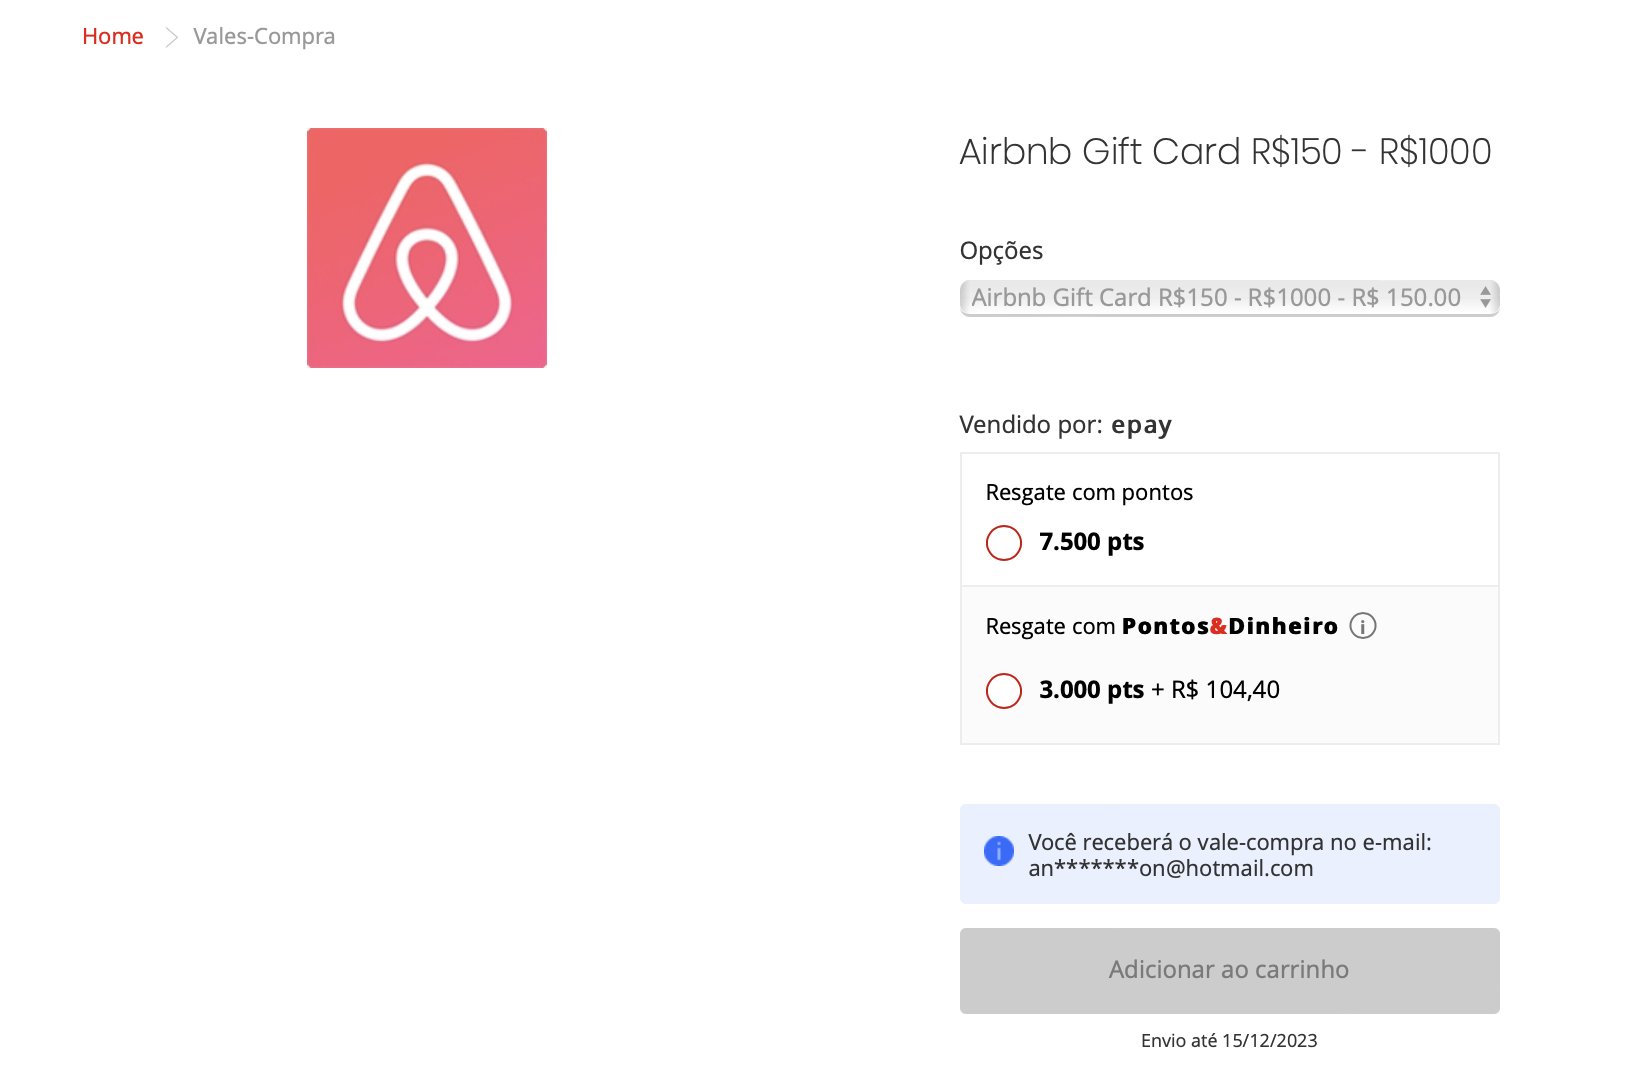Screen dimensions: 1634x1068
Task: Select the 7.500 pts redemption radio button
Action: (x=1004, y=543)
